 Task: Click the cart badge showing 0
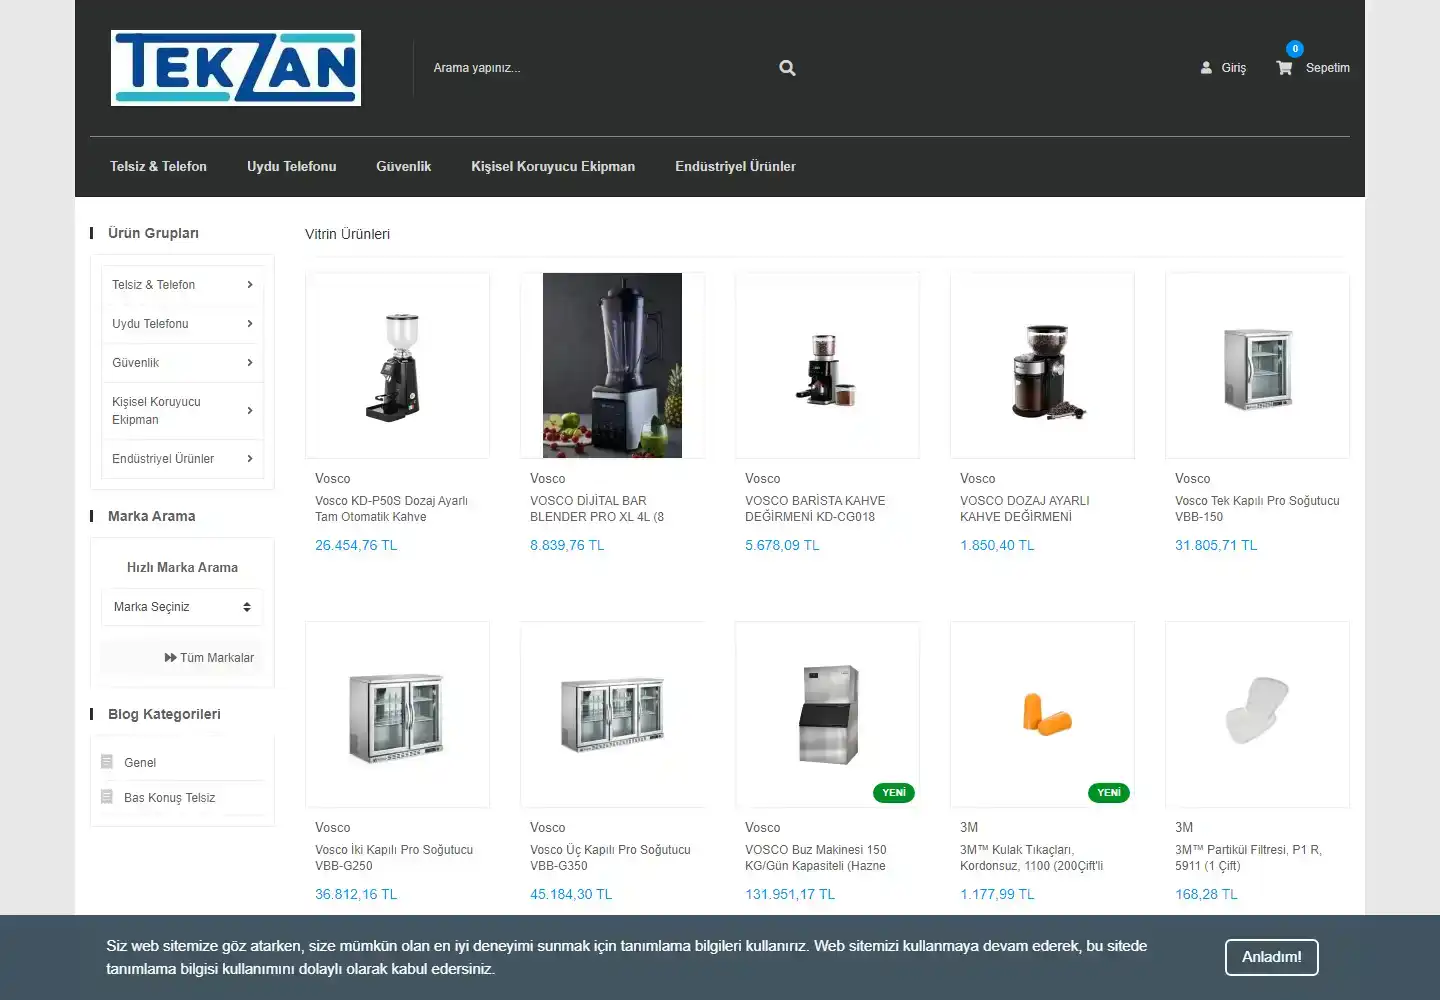pos(1295,48)
